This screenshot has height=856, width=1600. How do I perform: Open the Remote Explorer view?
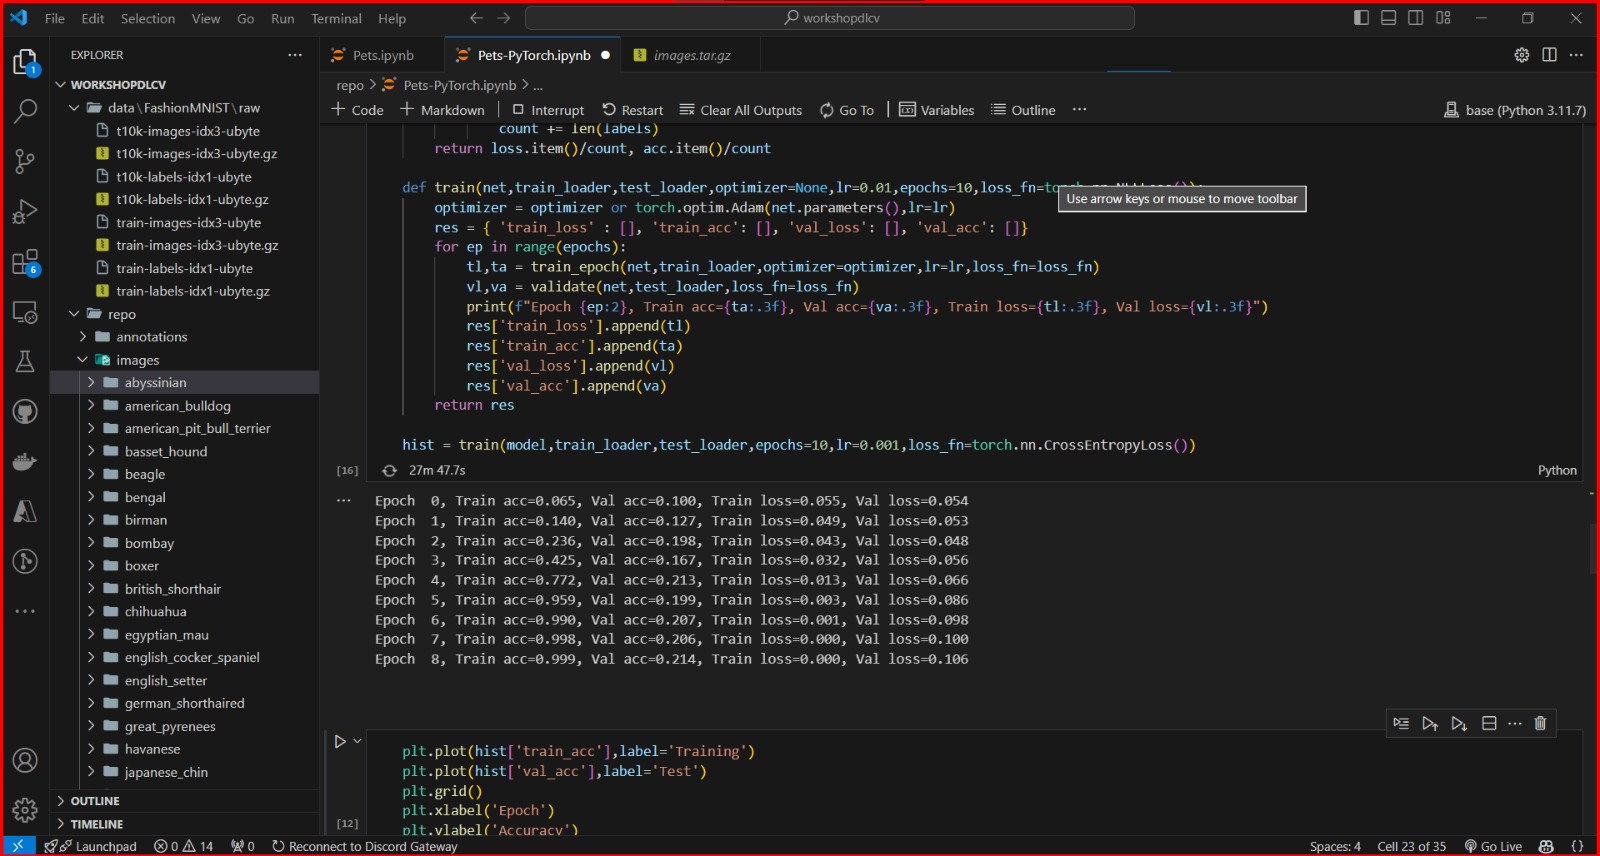click(25, 312)
